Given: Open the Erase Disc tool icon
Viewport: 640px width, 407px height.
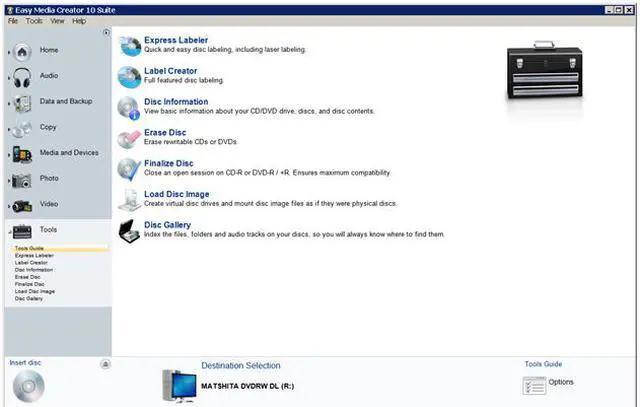Looking at the screenshot, I should click(129, 138).
